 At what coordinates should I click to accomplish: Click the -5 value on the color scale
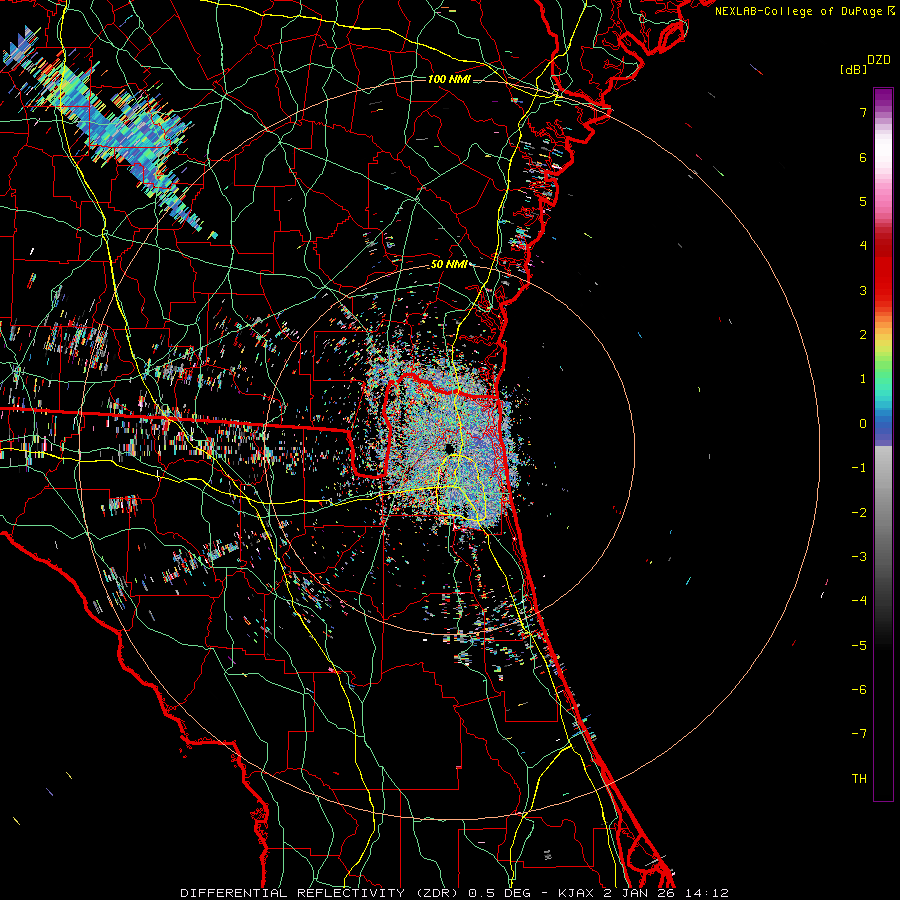click(859, 646)
